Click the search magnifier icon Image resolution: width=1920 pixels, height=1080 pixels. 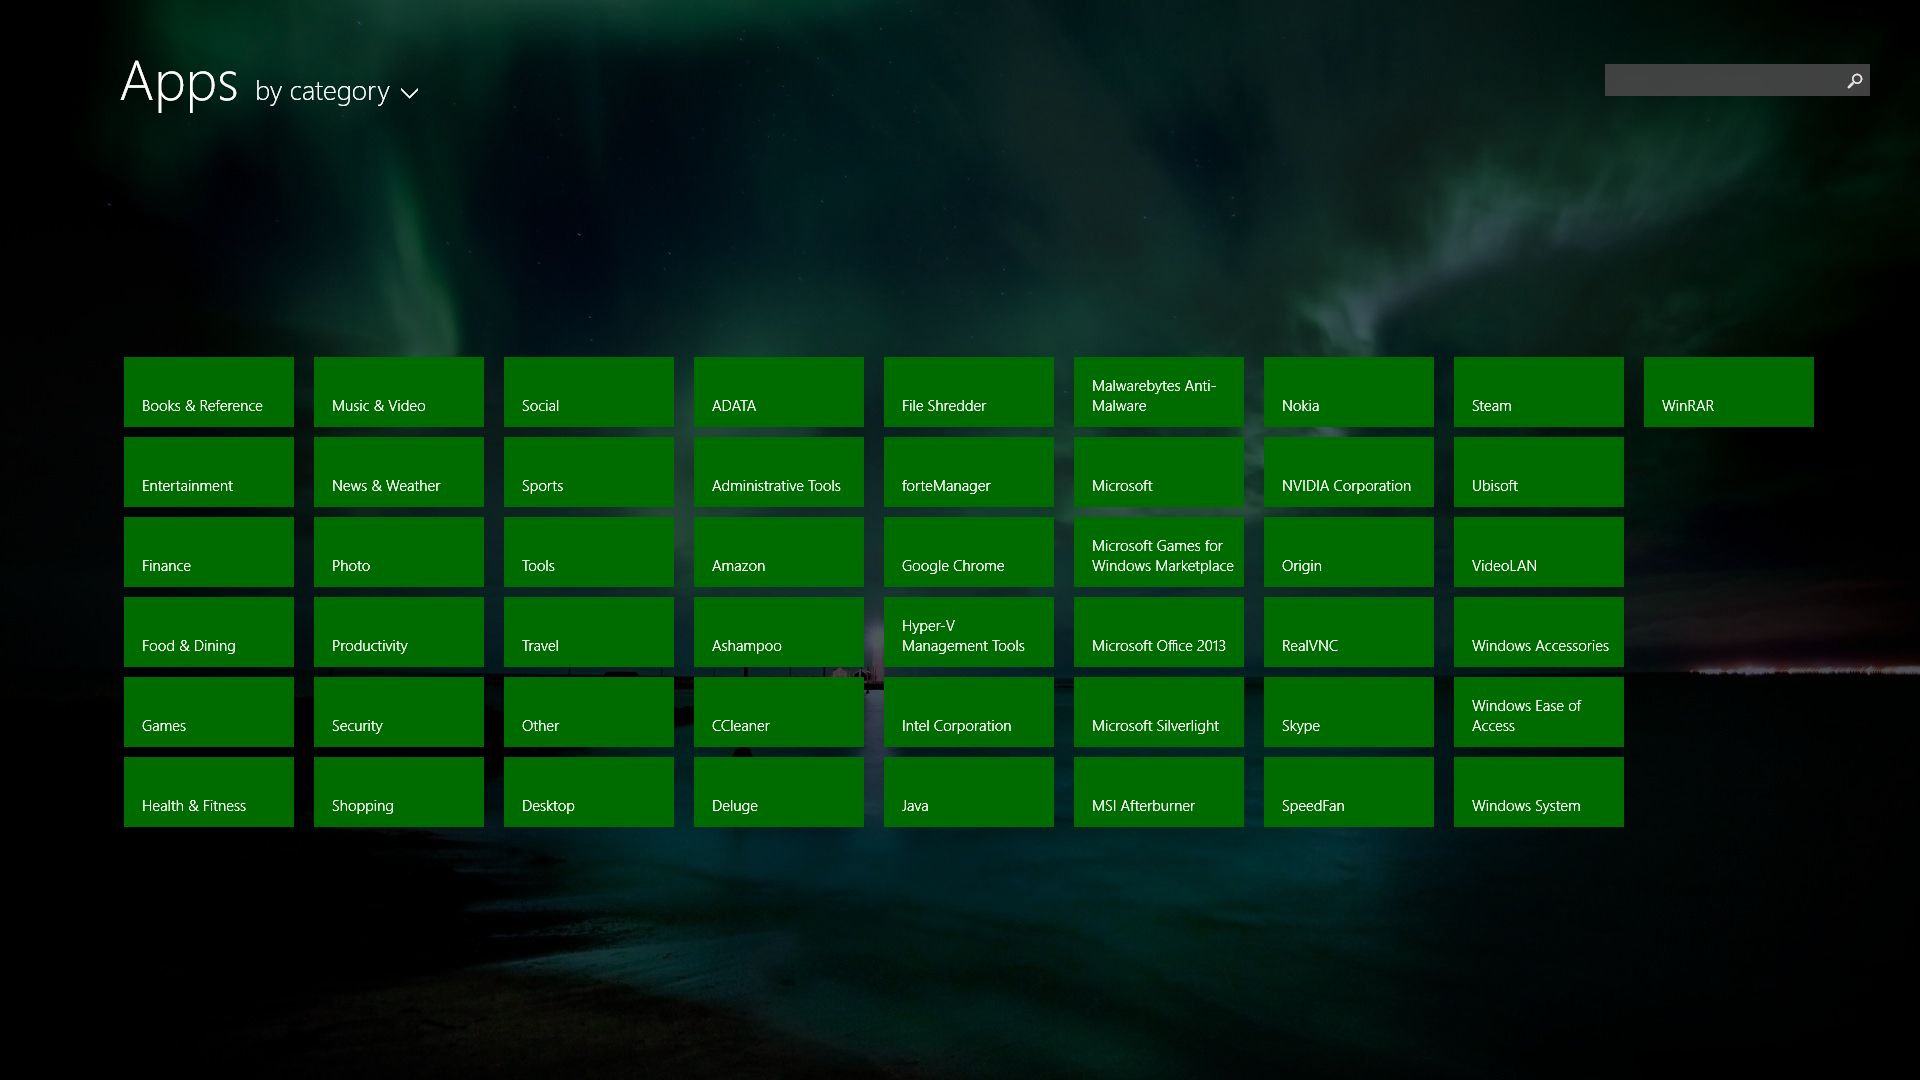(x=1854, y=80)
